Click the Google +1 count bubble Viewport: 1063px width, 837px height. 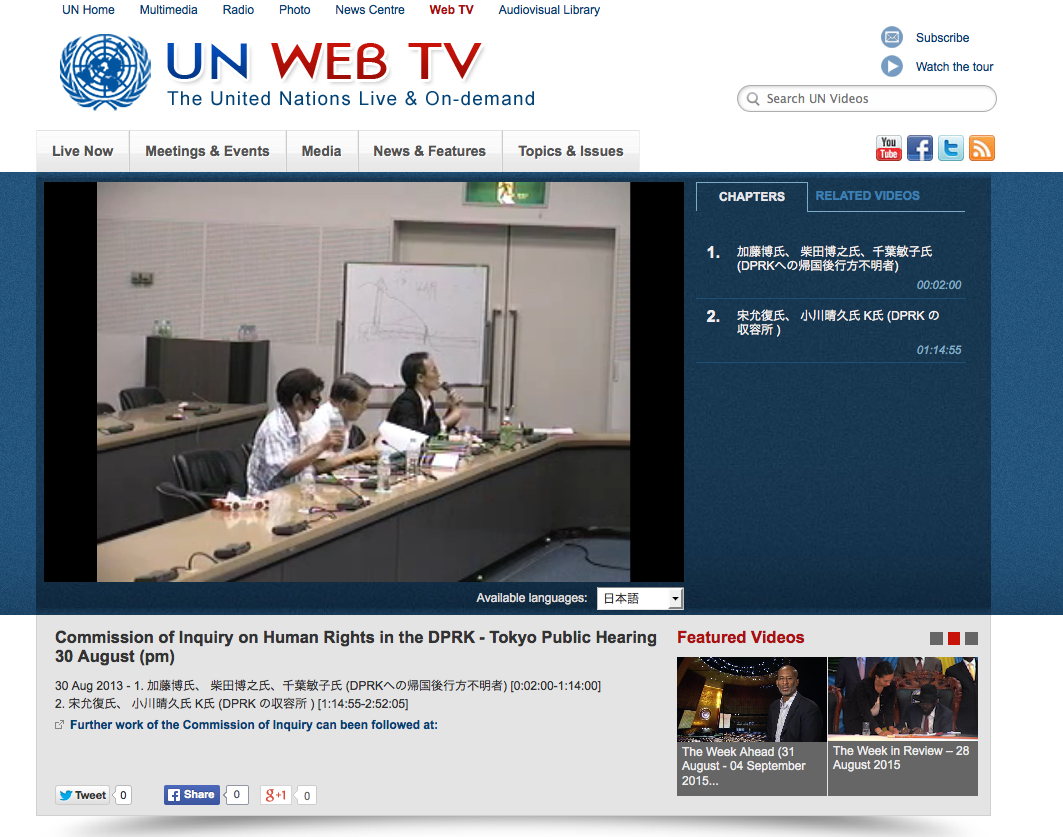306,796
